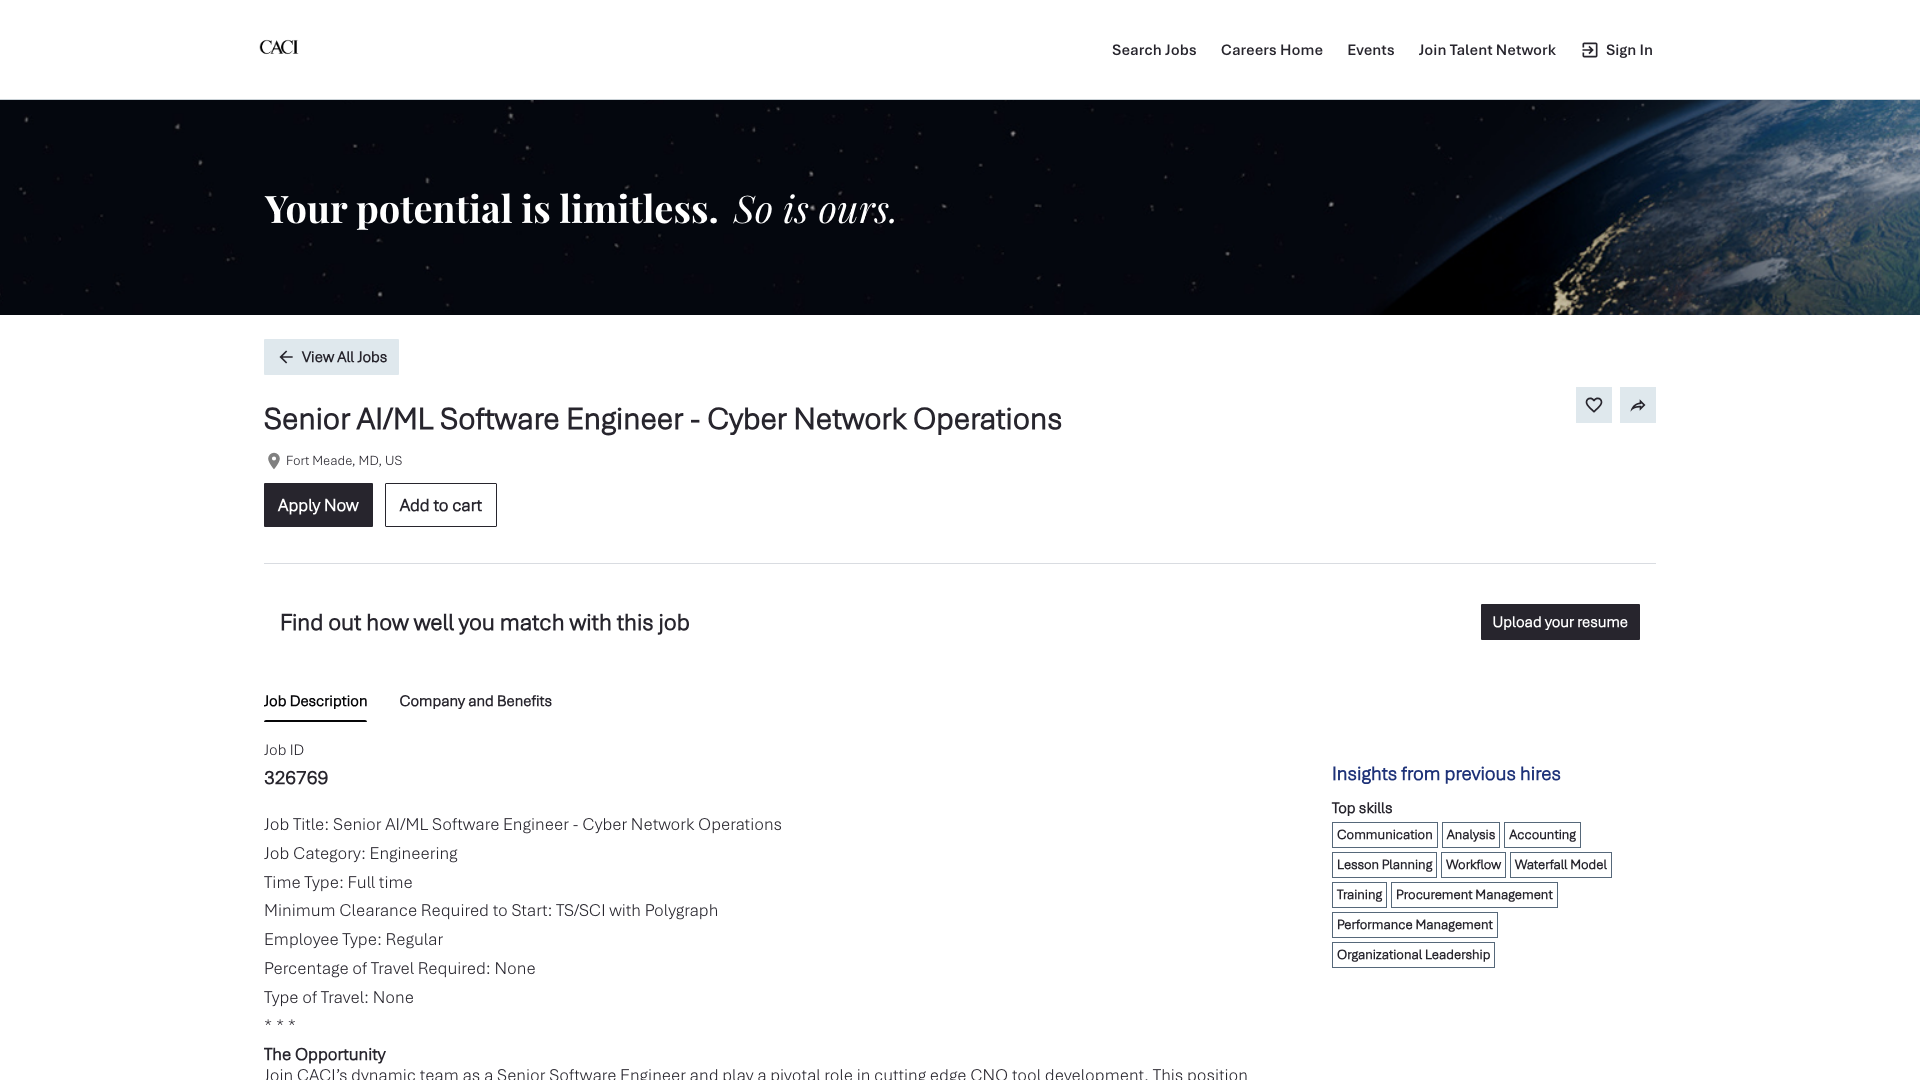
Task: Click 'The Opportunity' section heading
Action: pos(325,1055)
